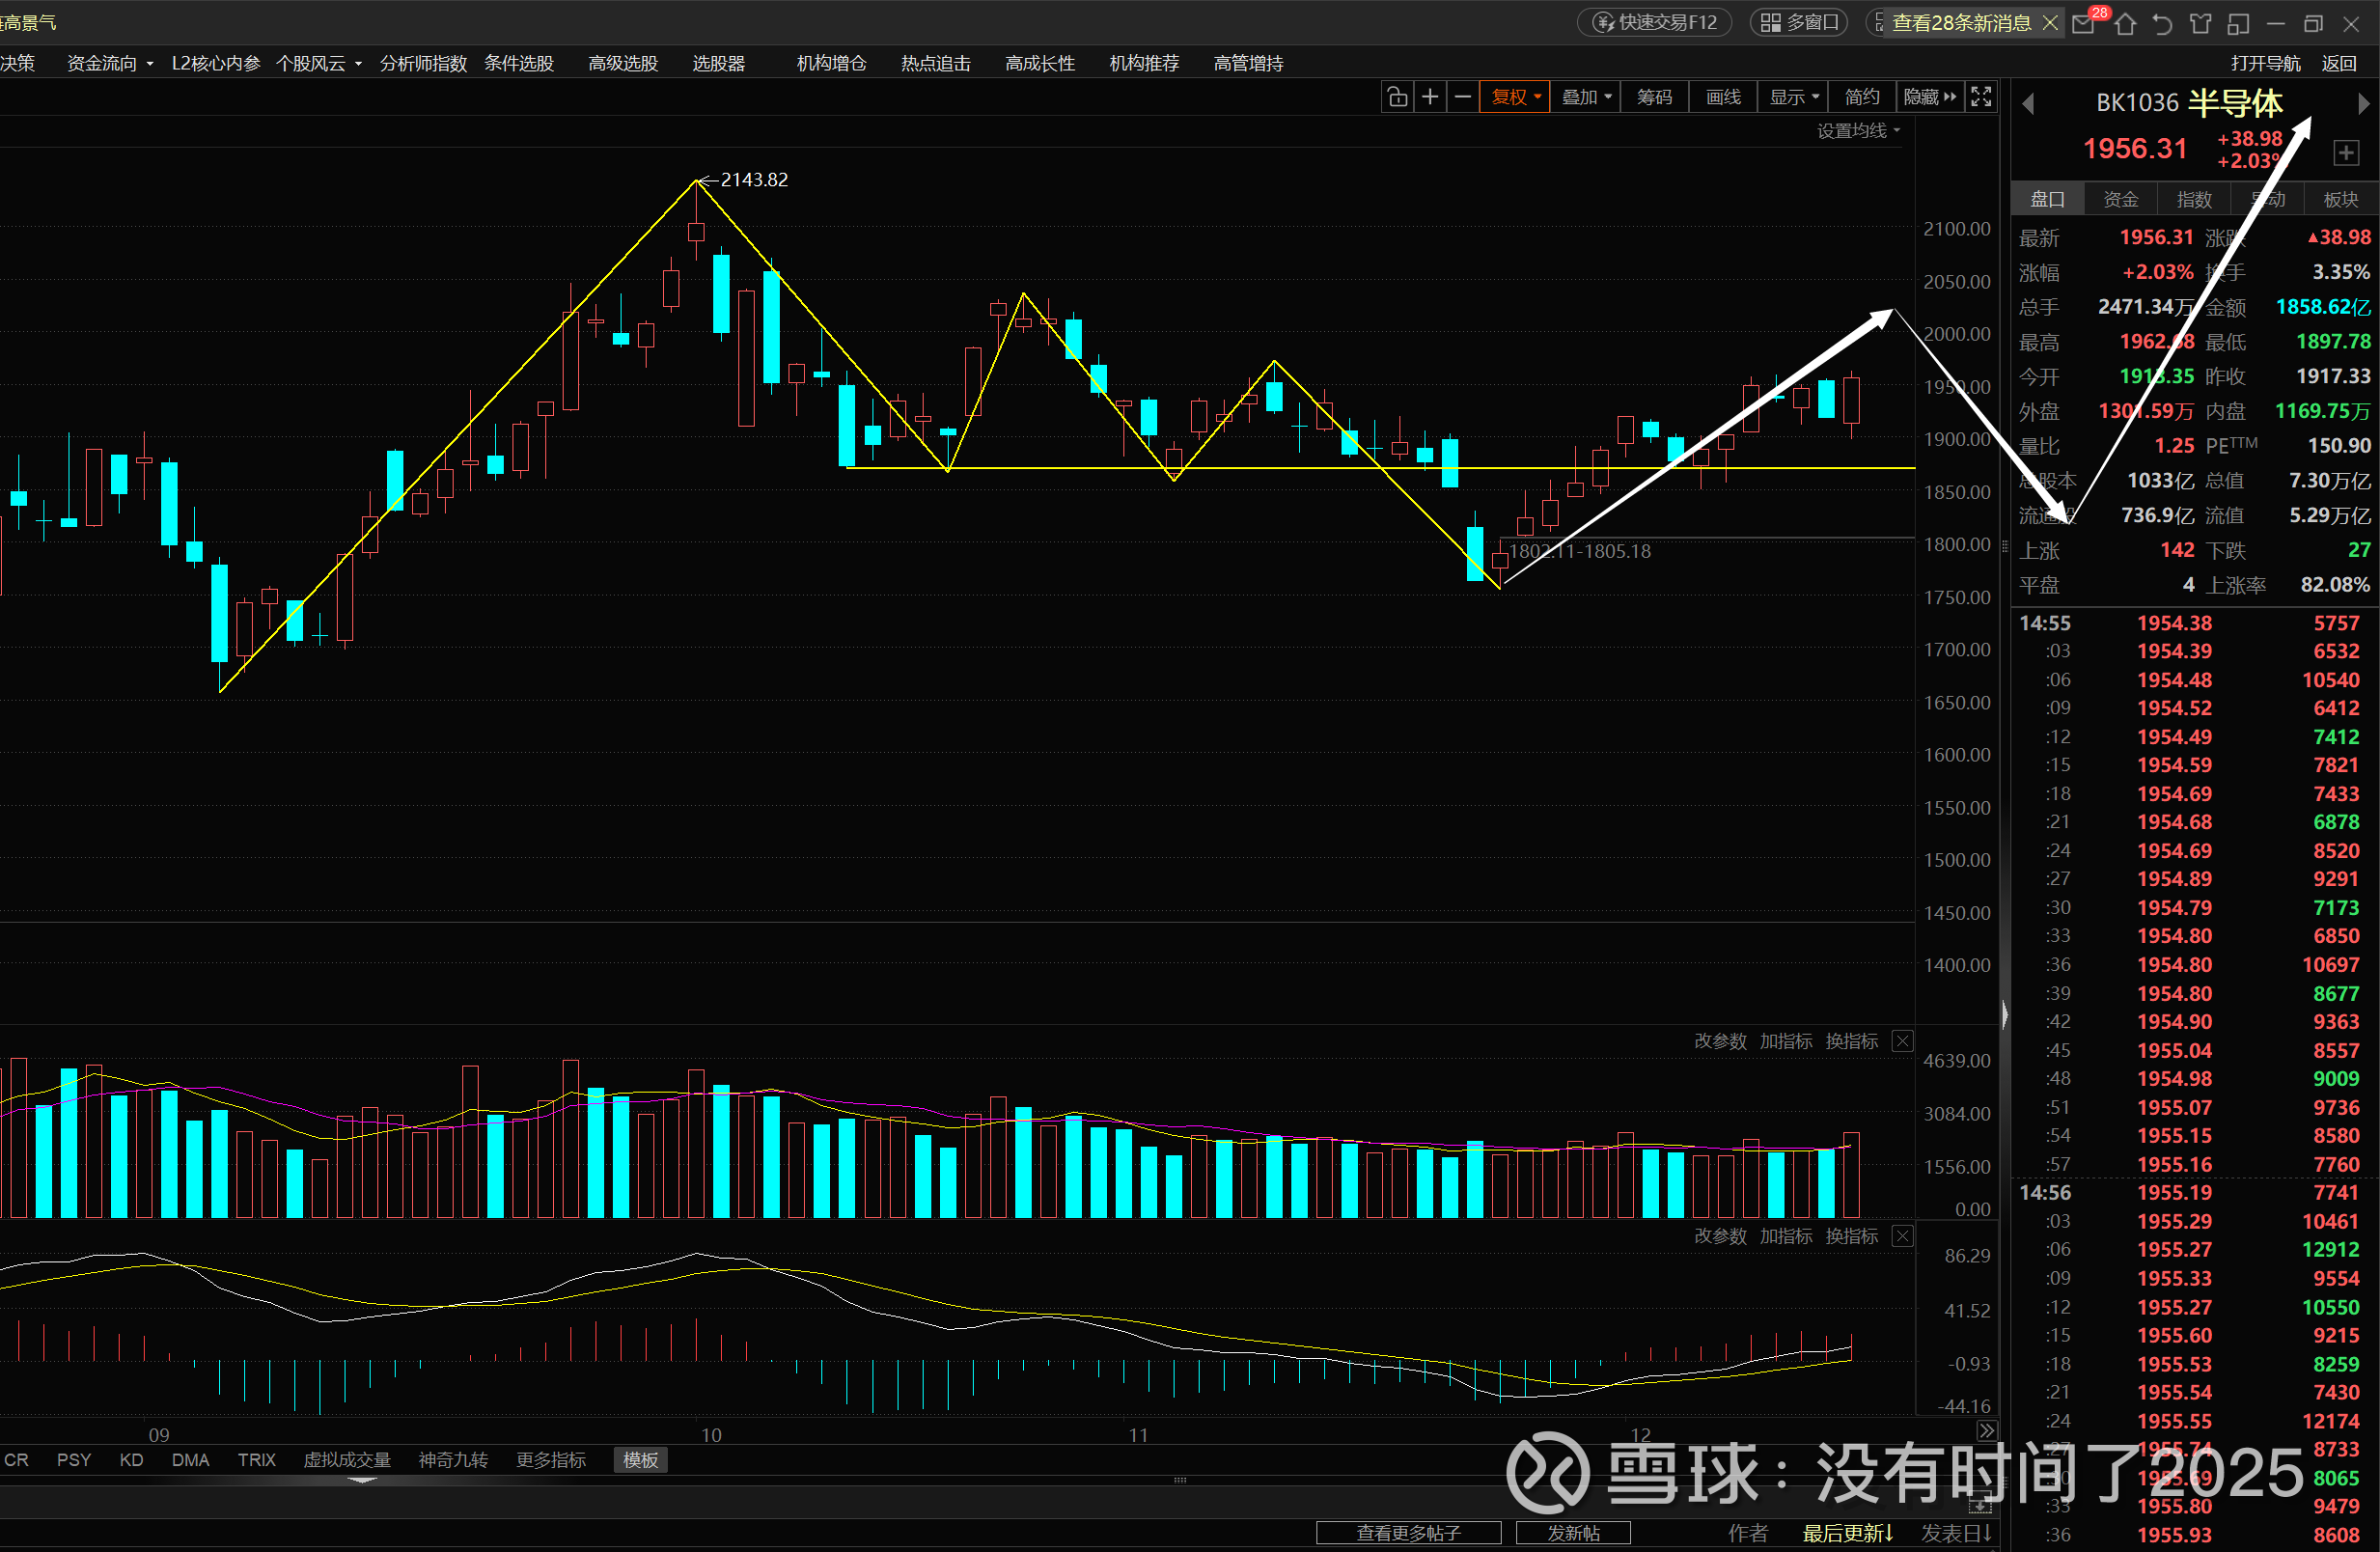Toggle 筹码 chip distribution panel

(x=1654, y=97)
